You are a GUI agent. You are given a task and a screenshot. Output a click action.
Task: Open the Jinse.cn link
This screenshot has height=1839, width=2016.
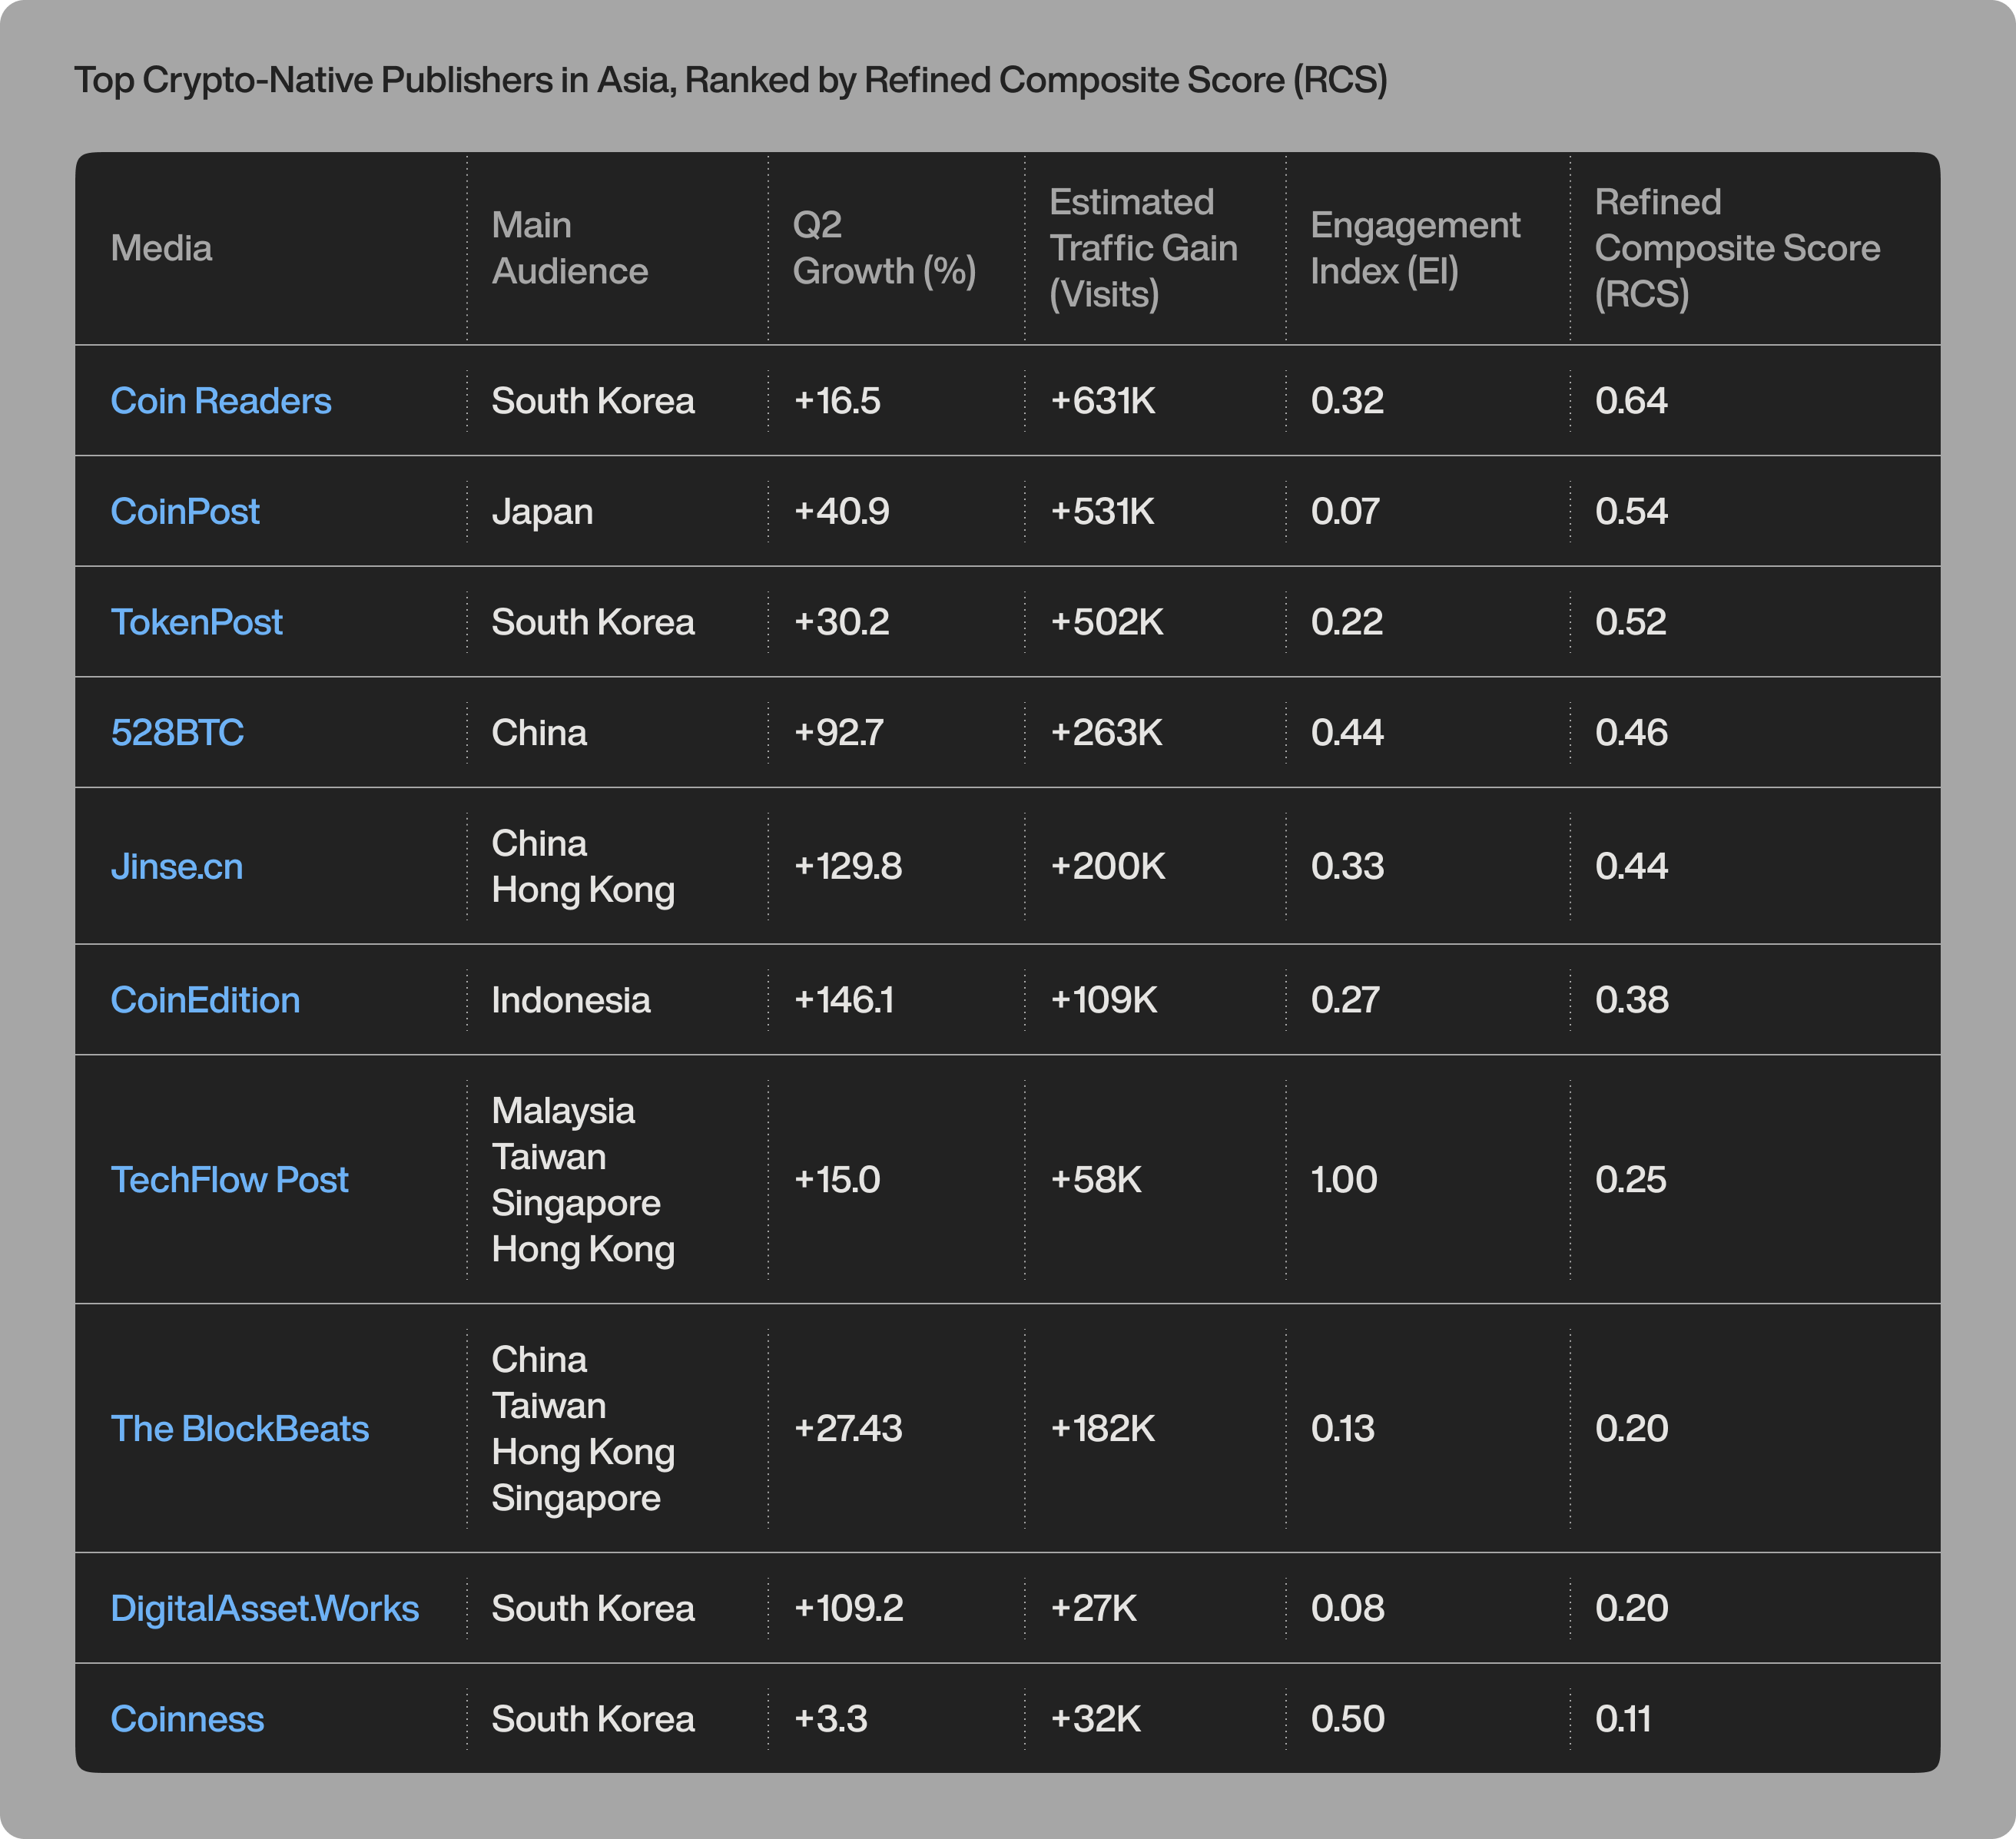(177, 866)
